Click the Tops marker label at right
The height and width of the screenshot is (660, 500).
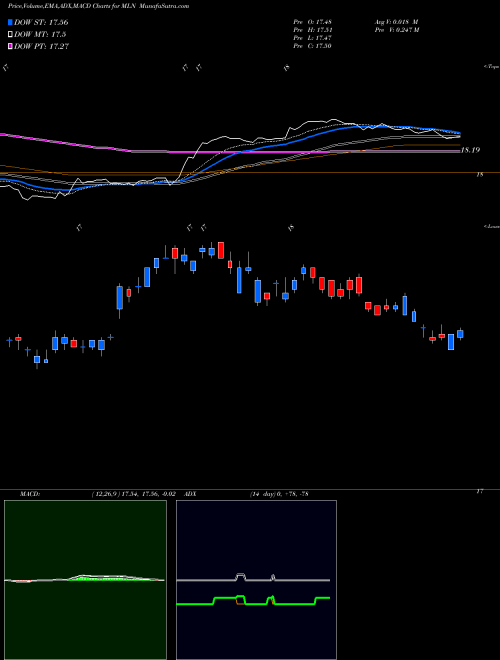click(491, 67)
